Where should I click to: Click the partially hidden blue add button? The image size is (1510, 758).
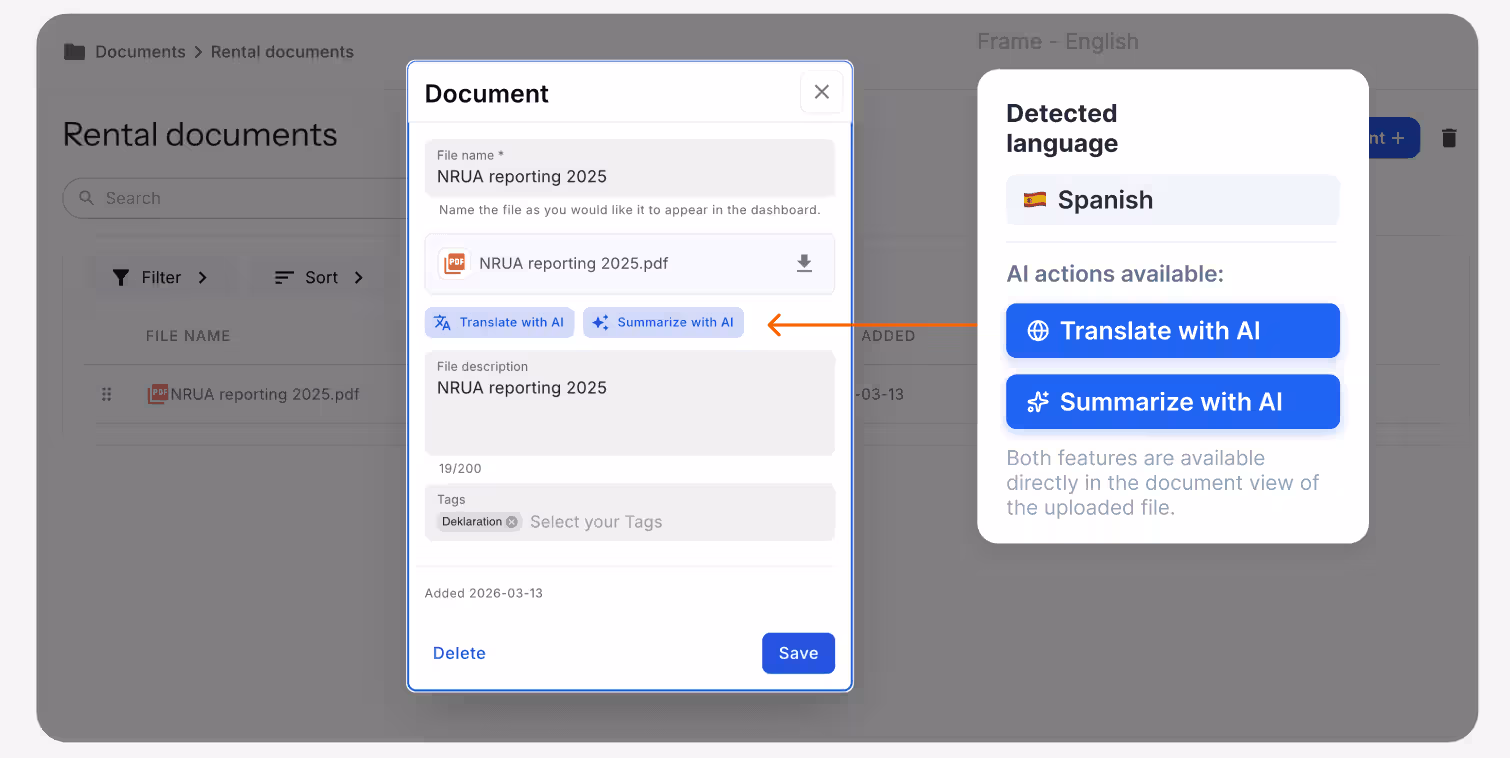pyautogui.click(x=1394, y=138)
